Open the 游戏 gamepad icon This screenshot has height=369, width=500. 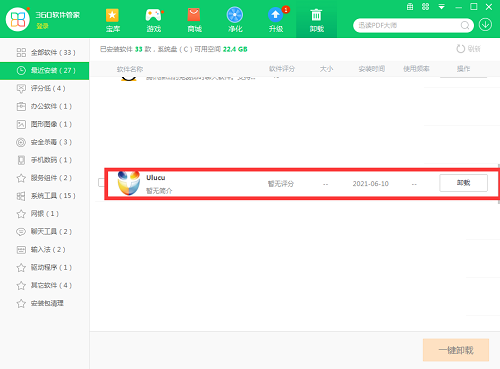[x=154, y=15]
